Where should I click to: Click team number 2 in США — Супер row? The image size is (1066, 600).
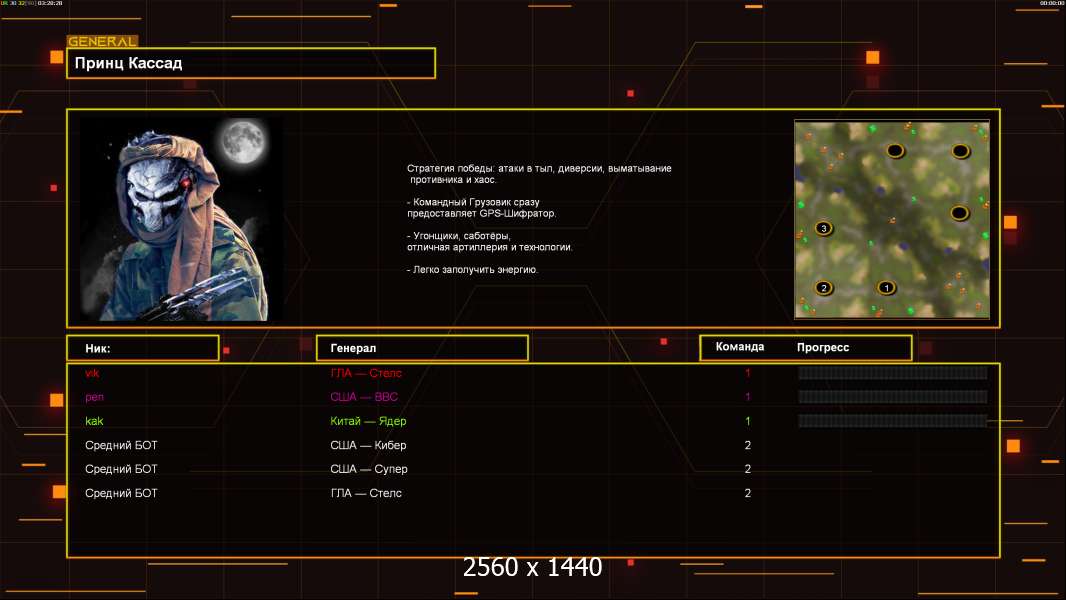[x=748, y=469]
